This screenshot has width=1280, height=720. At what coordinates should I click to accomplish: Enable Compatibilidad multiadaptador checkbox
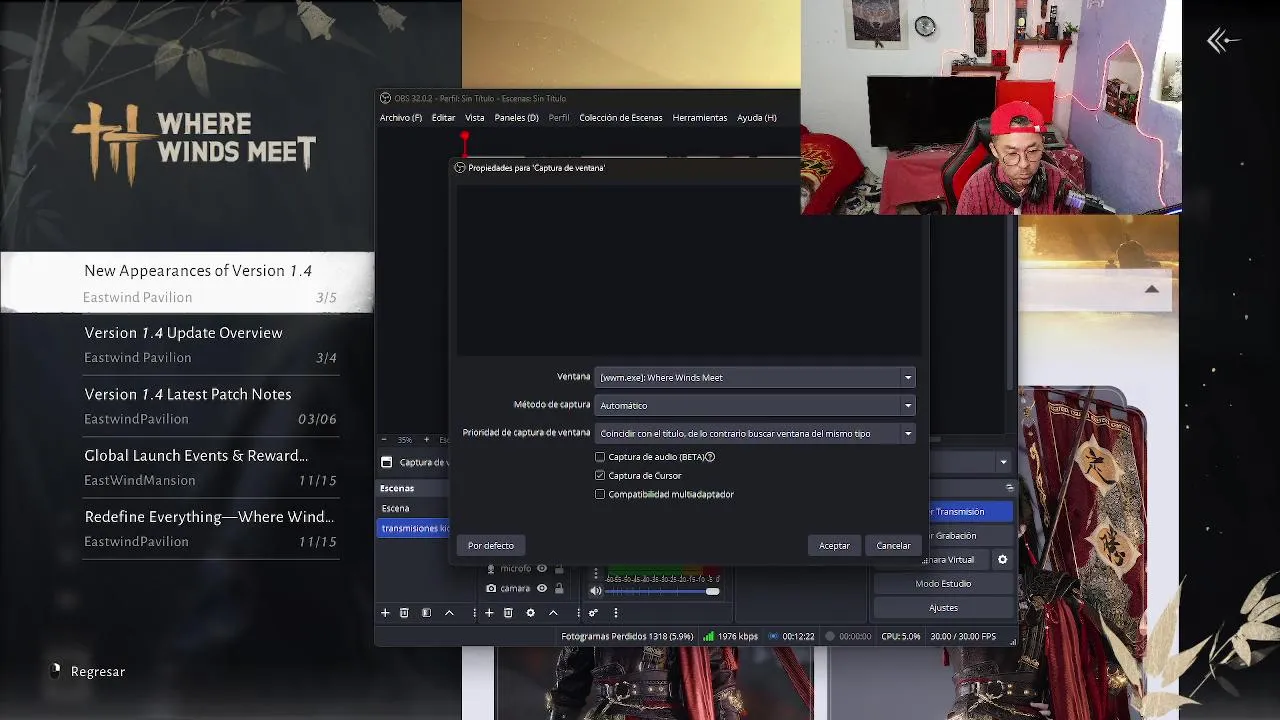600,494
